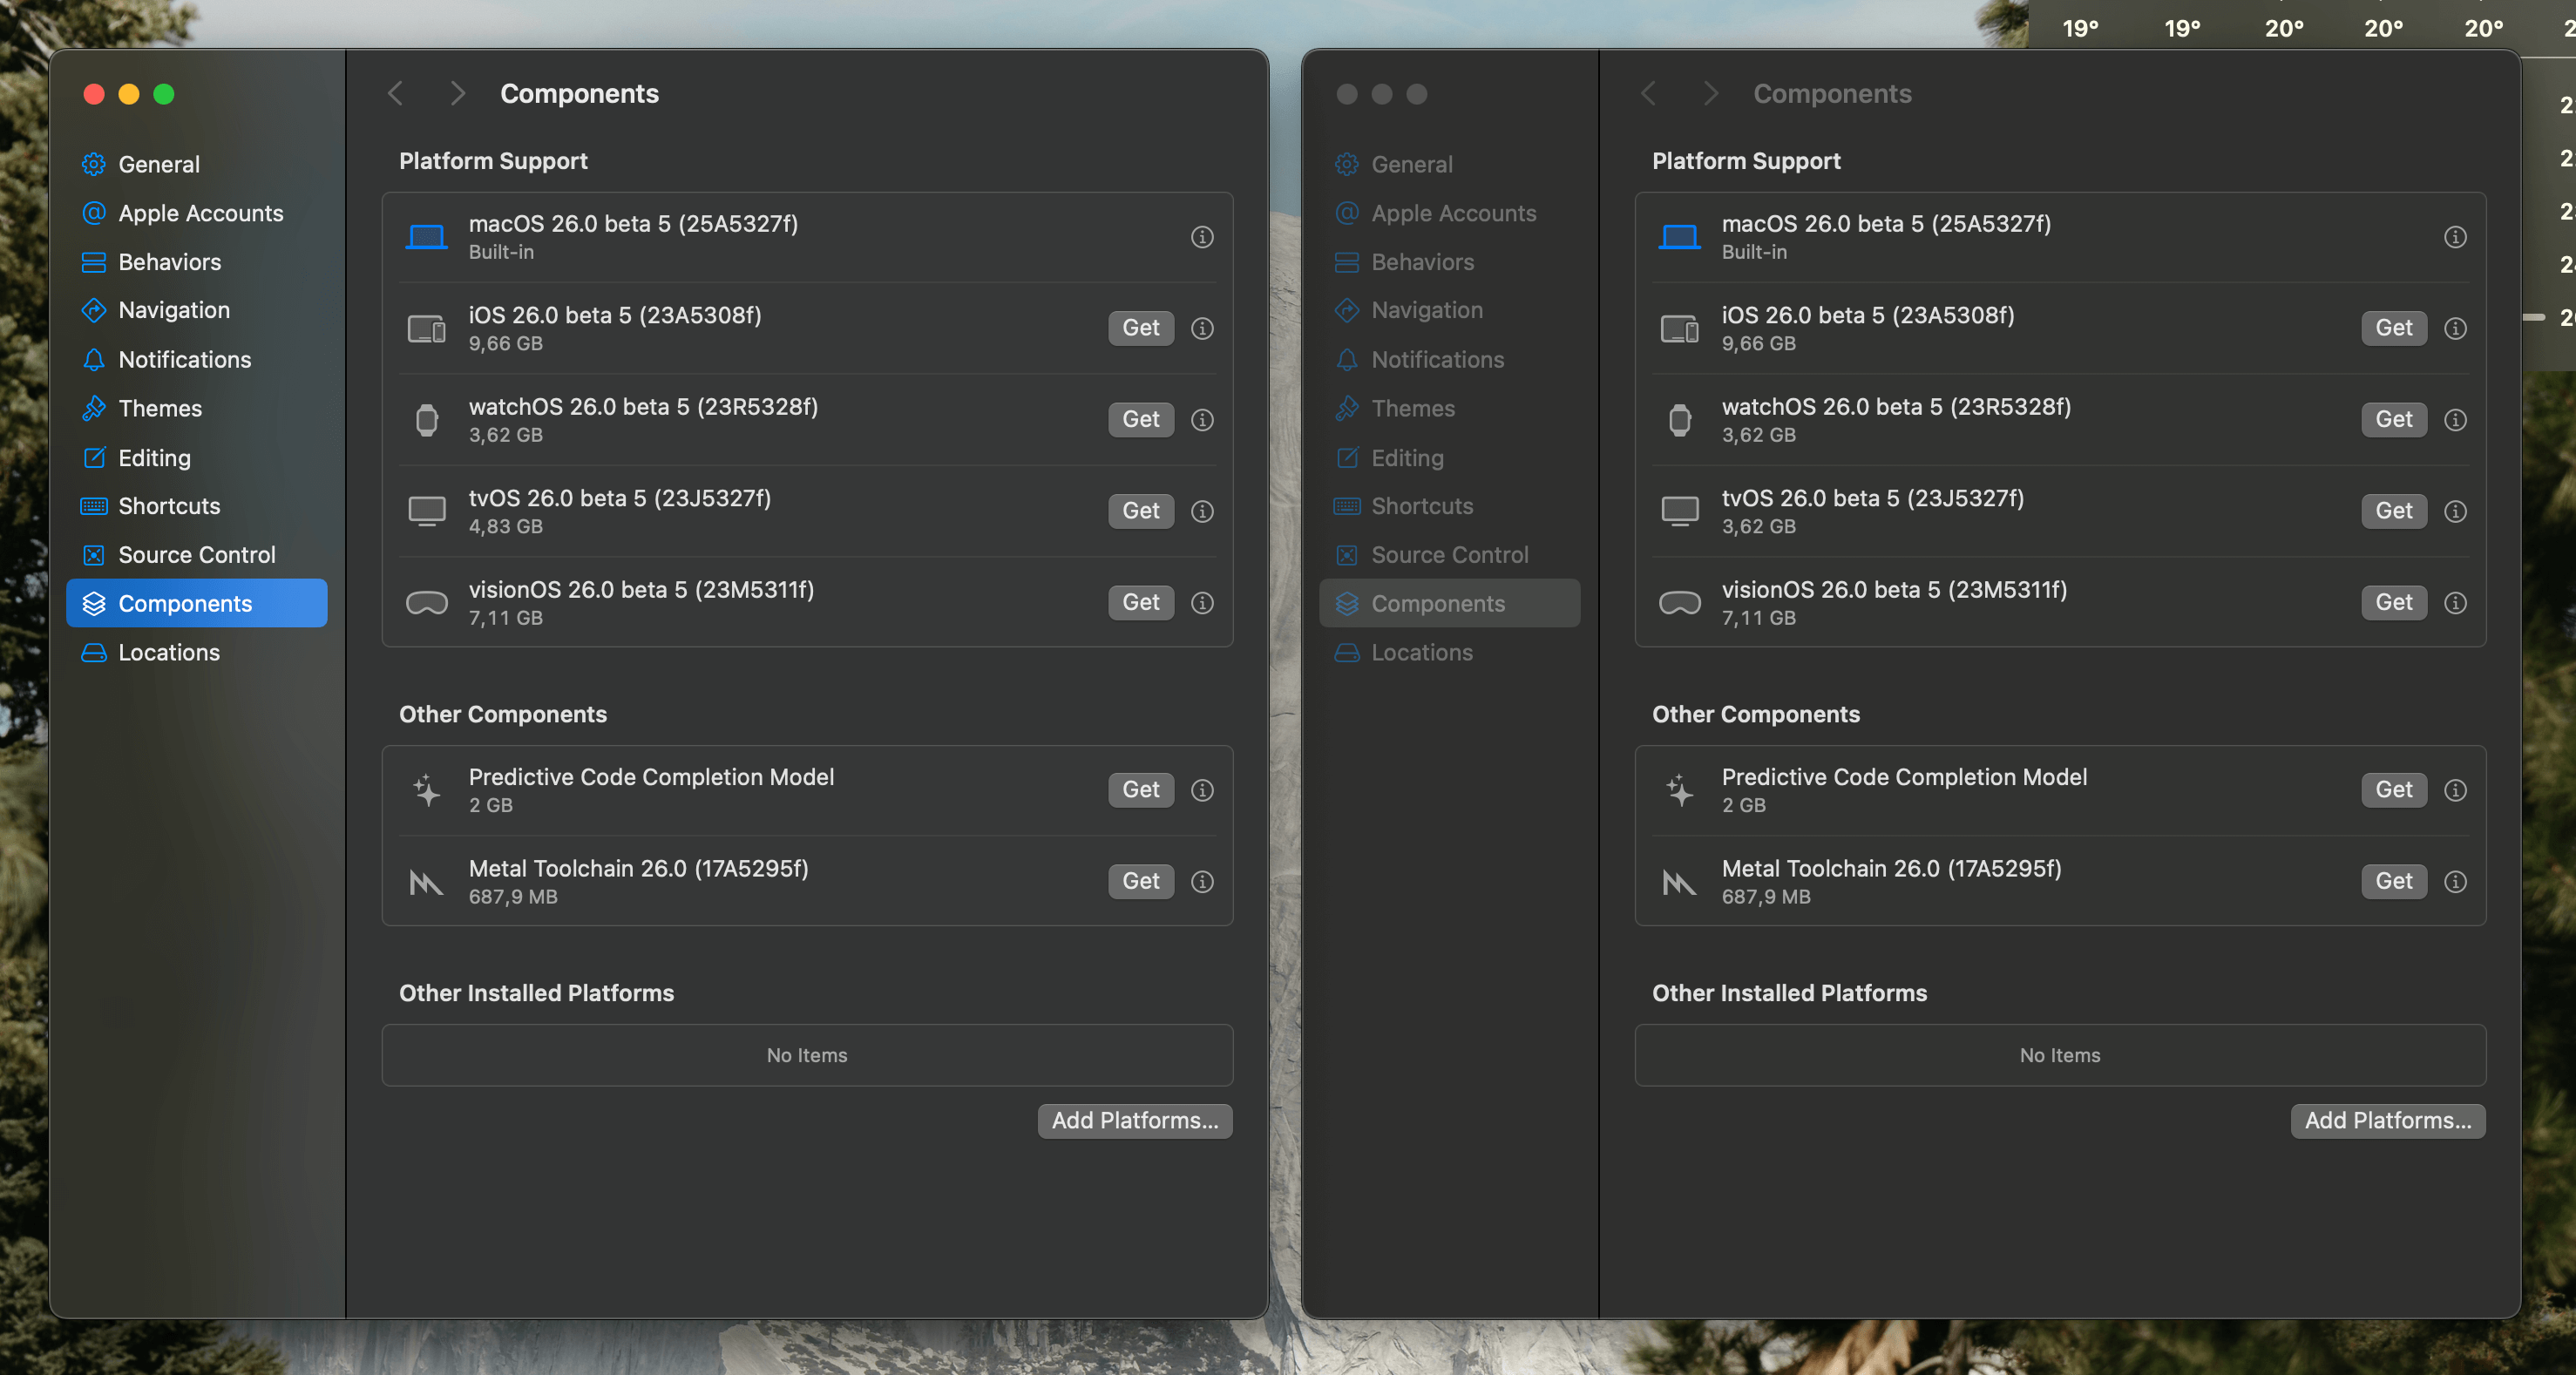Get watchOS 26.0 beta 5 in left window
The image size is (2576, 1375).
click(x=1141, y=420)
